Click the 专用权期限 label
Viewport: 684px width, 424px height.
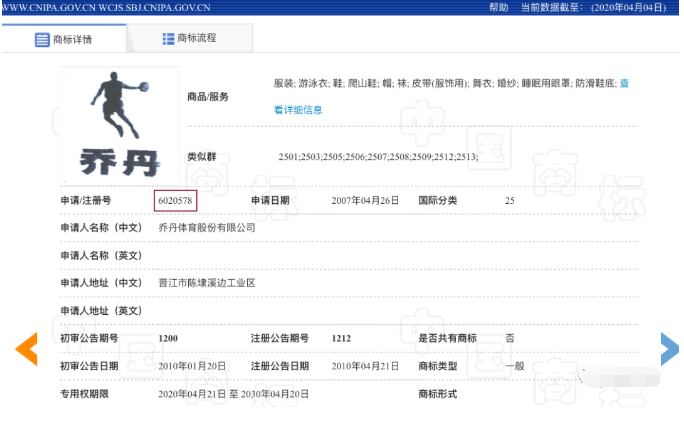click(x=84, y=394)
